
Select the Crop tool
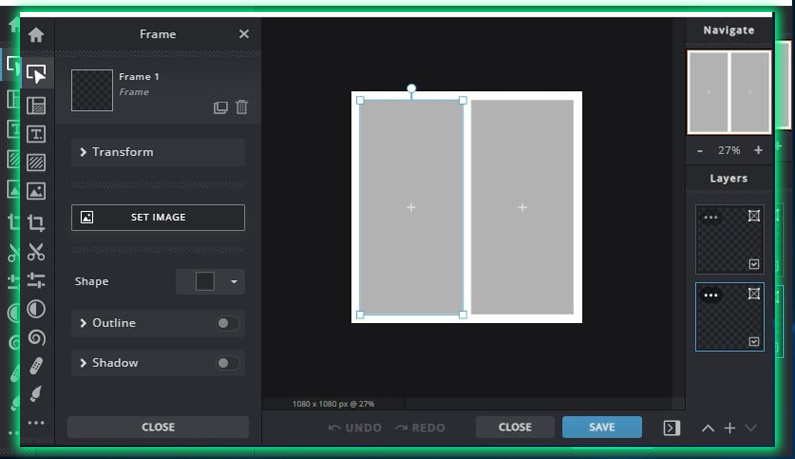click(x=36, y=223)
